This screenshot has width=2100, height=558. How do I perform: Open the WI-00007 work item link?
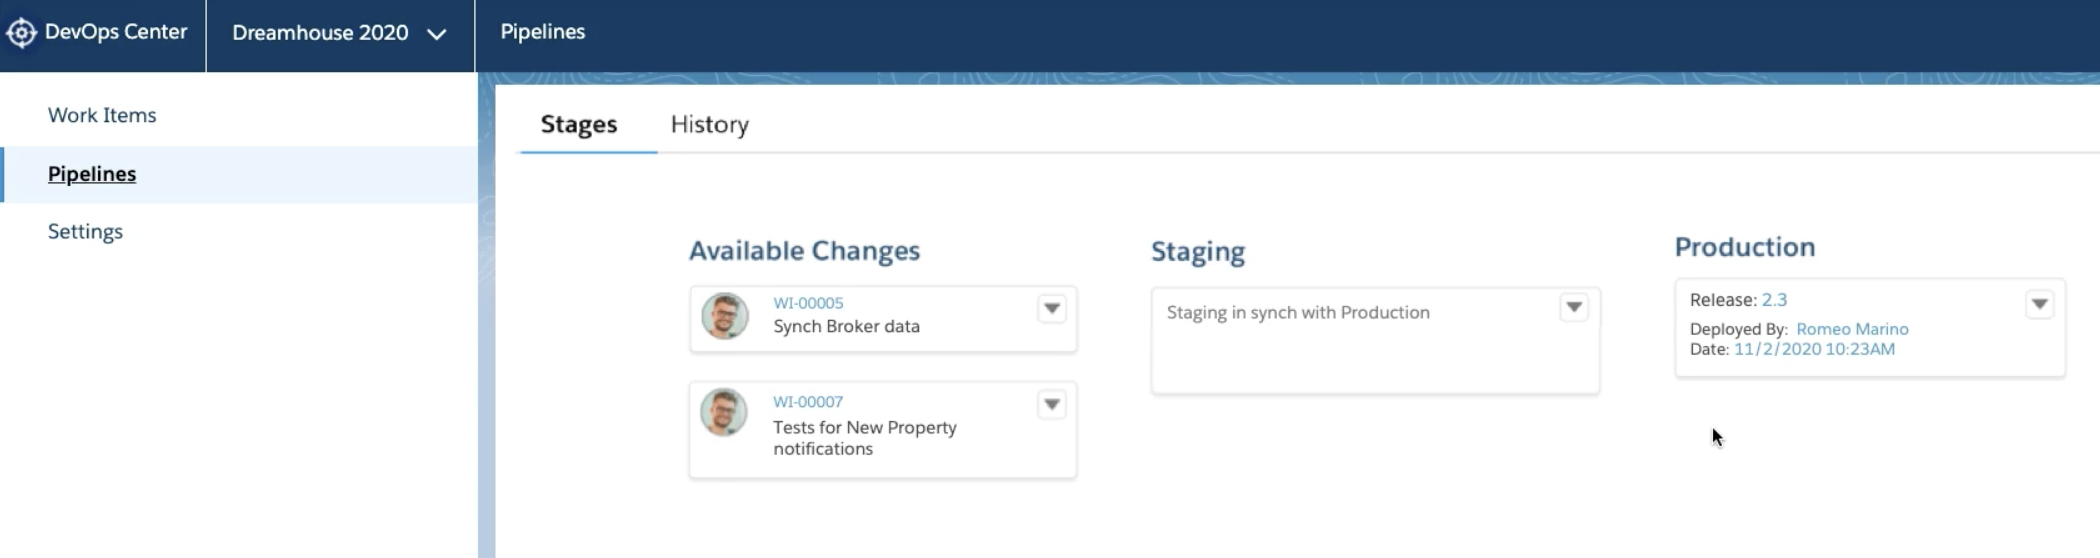click(808, 402)
